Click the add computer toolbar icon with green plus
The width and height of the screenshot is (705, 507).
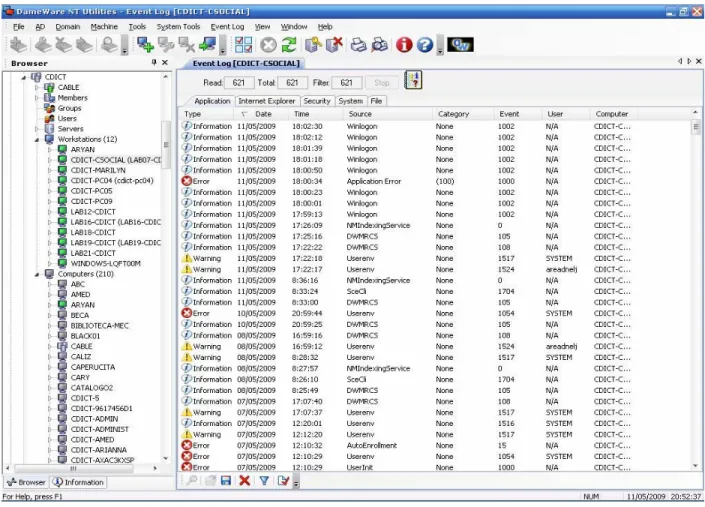point(145,45)
